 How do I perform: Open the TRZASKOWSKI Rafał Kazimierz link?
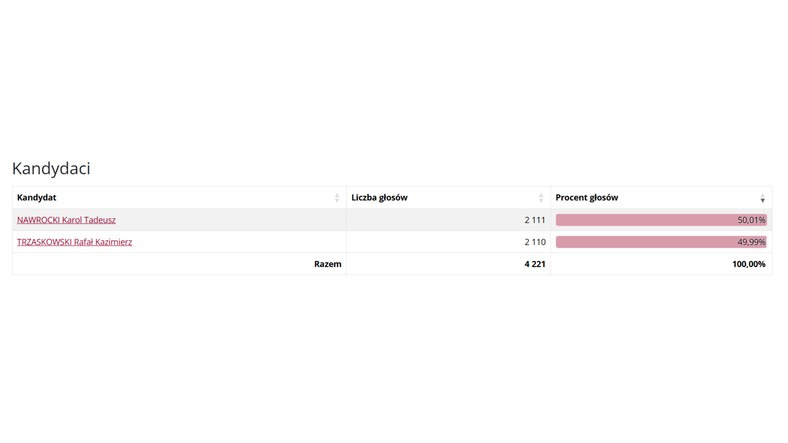click(x=74, y=242)
